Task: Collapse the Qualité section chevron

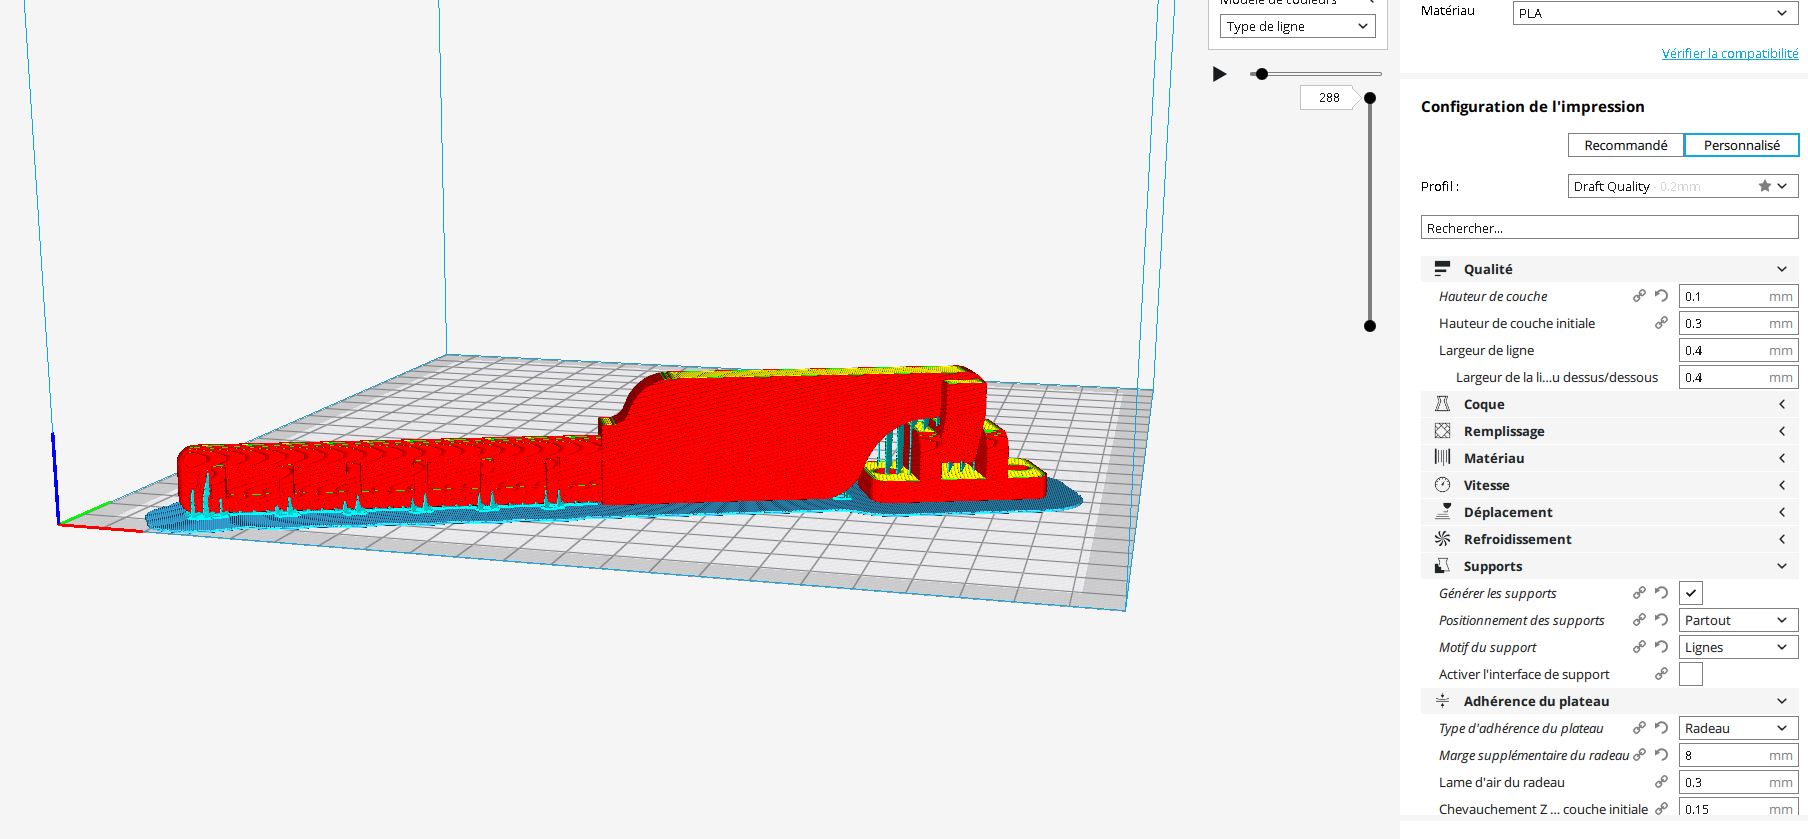Action: (1782, 269)
